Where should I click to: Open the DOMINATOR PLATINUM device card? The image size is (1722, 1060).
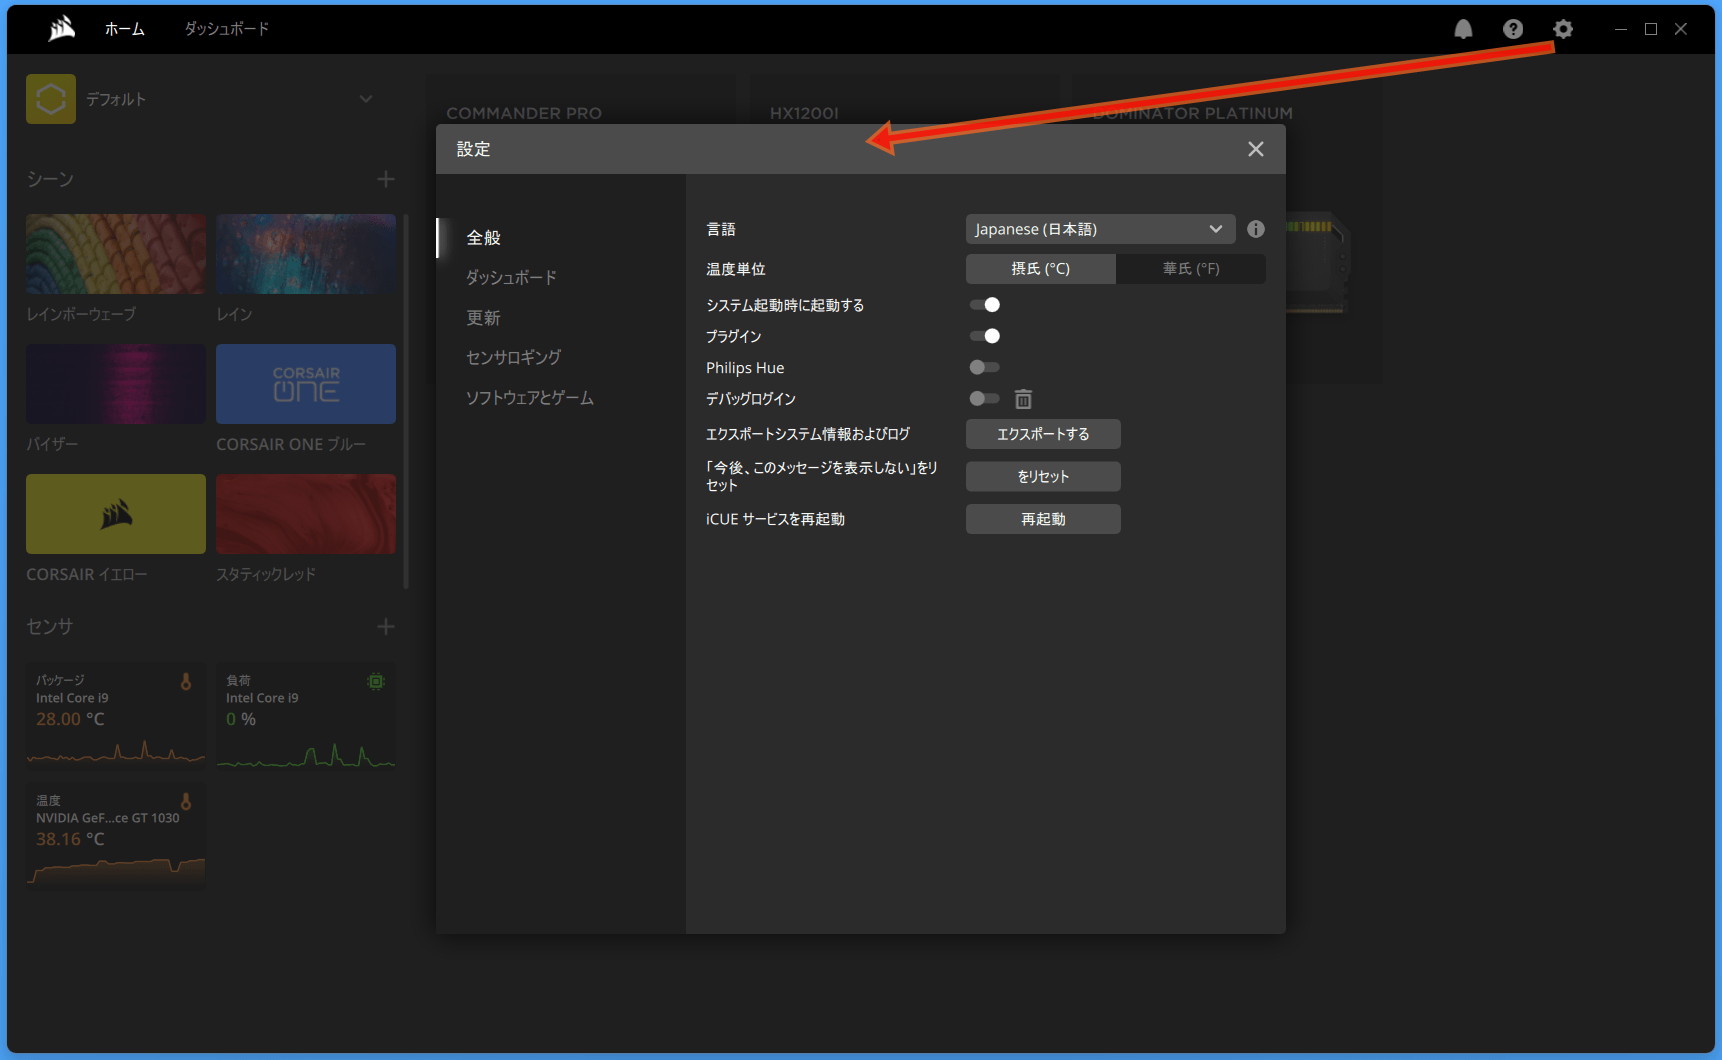pos(1193,113)
